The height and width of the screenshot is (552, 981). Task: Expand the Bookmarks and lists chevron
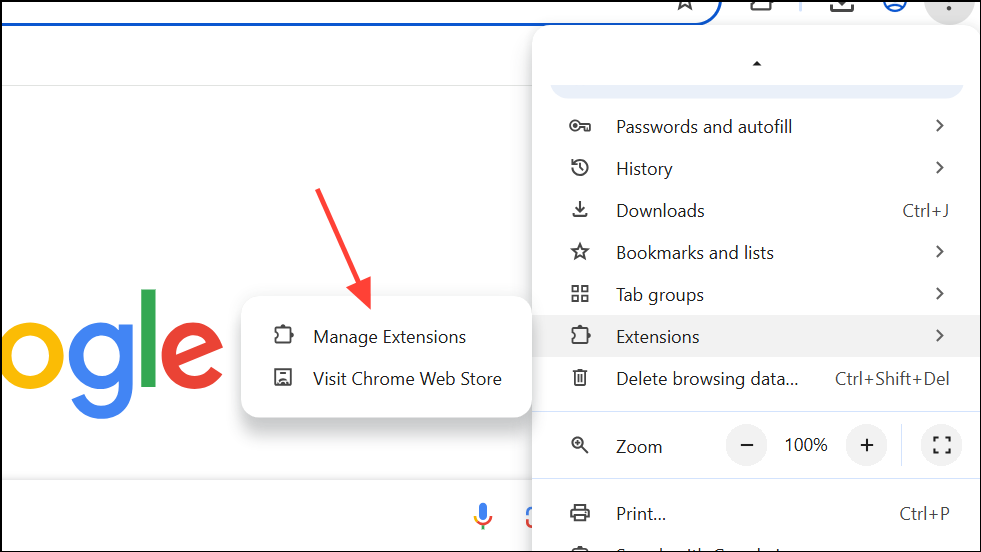point(939,252)
